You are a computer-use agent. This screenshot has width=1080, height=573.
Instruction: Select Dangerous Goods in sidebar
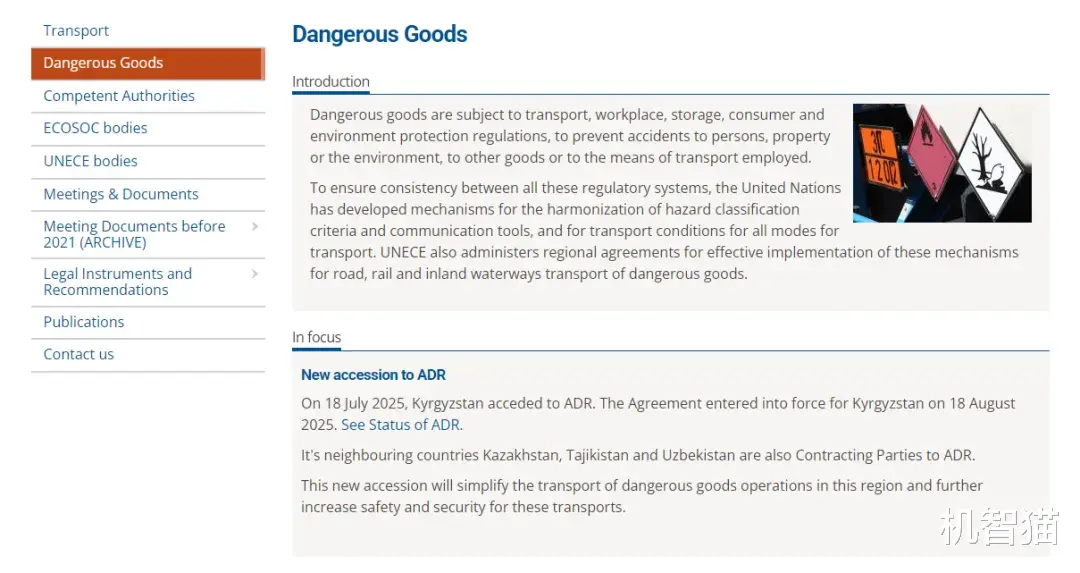103,63
